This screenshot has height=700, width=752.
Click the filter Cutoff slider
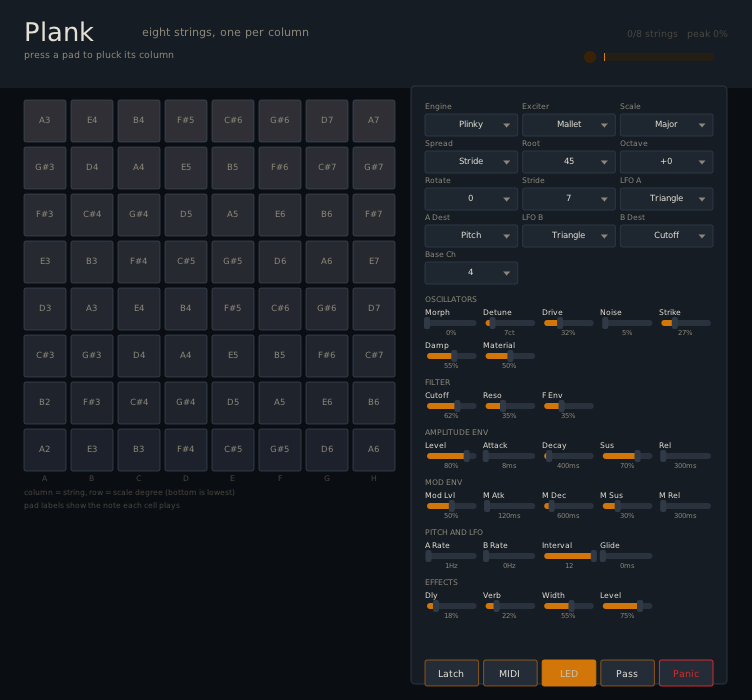451,406
